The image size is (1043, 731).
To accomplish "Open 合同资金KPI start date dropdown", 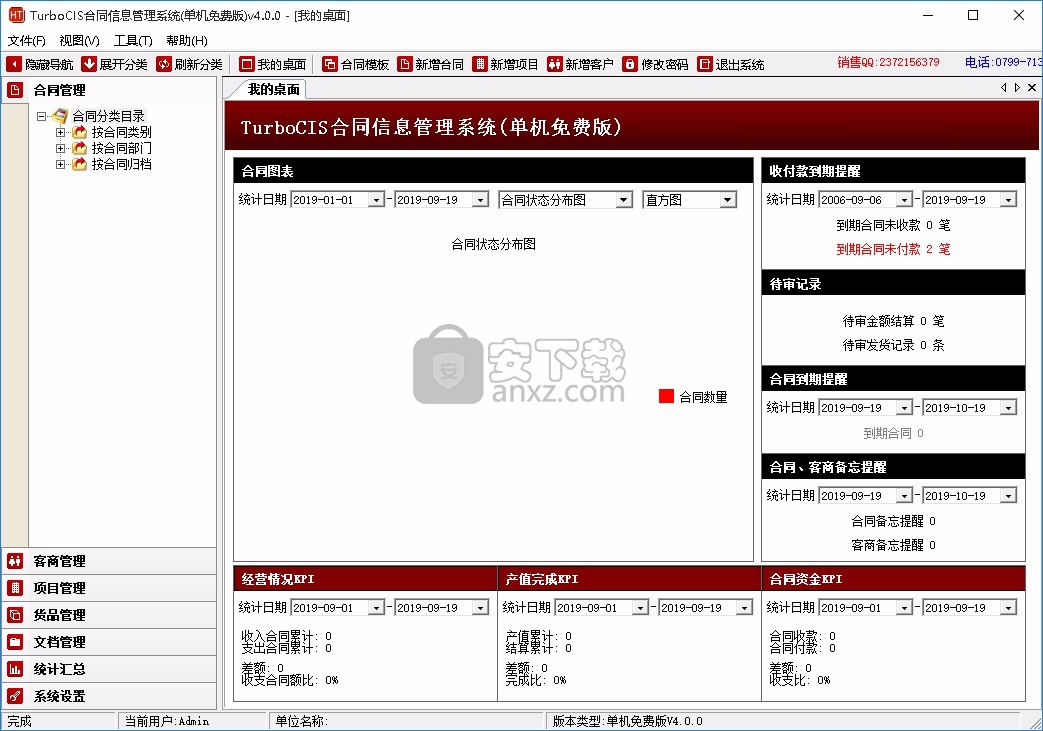I will point(904,607).
